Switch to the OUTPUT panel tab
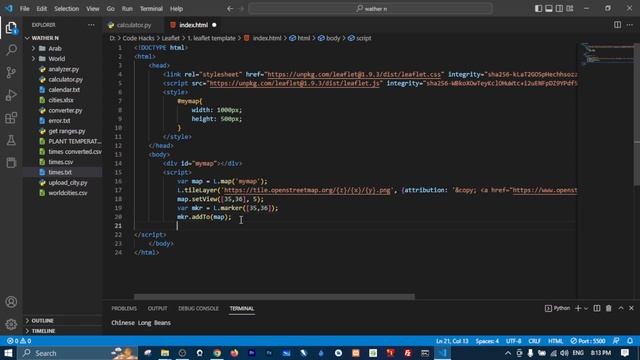640x360 pixels. click(158, 308)
